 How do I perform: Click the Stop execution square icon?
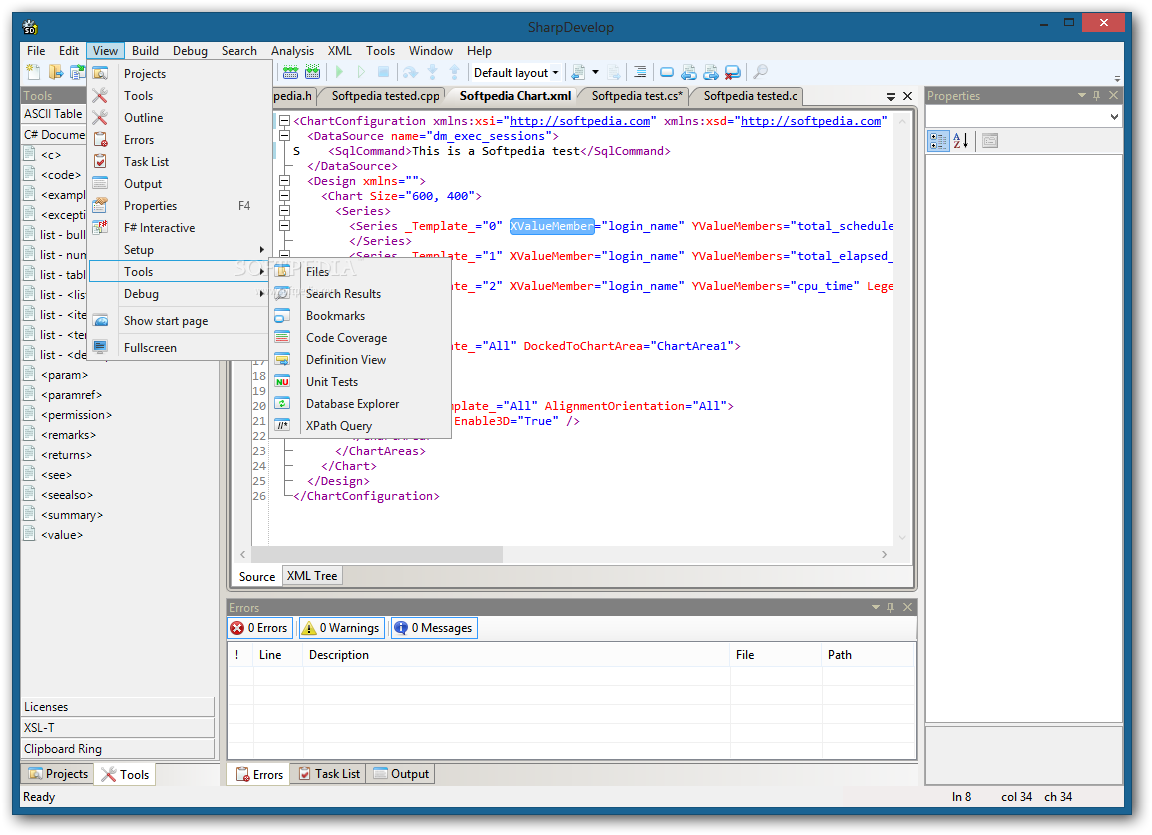384,72
